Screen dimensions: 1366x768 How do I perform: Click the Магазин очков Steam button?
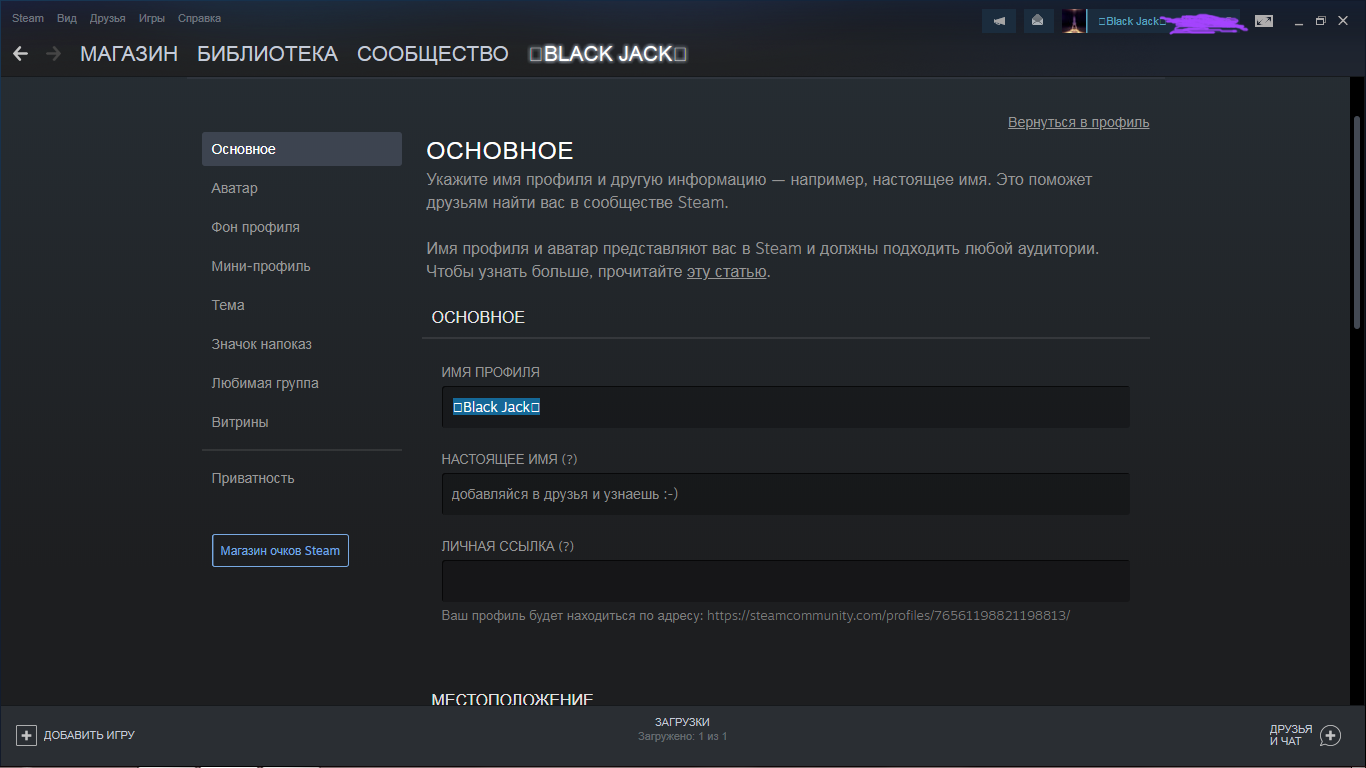[x=280, y=550]
